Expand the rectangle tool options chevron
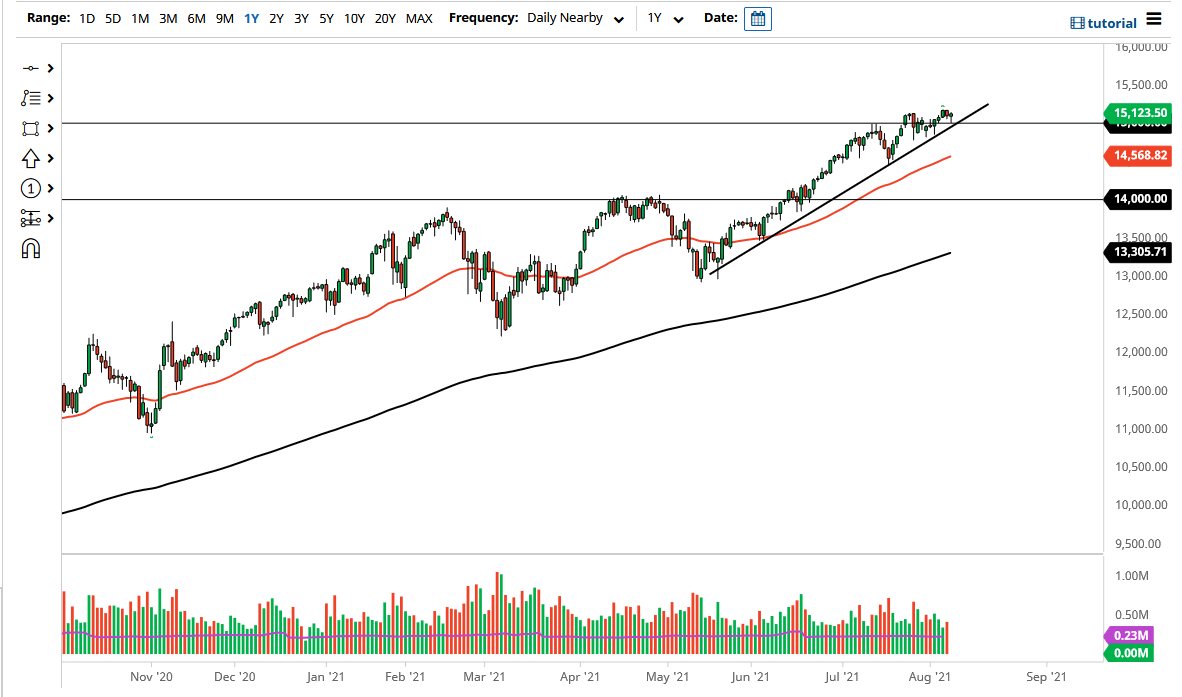The height and width of the screenshot is (697, 1182). click(x=48, y=128)
